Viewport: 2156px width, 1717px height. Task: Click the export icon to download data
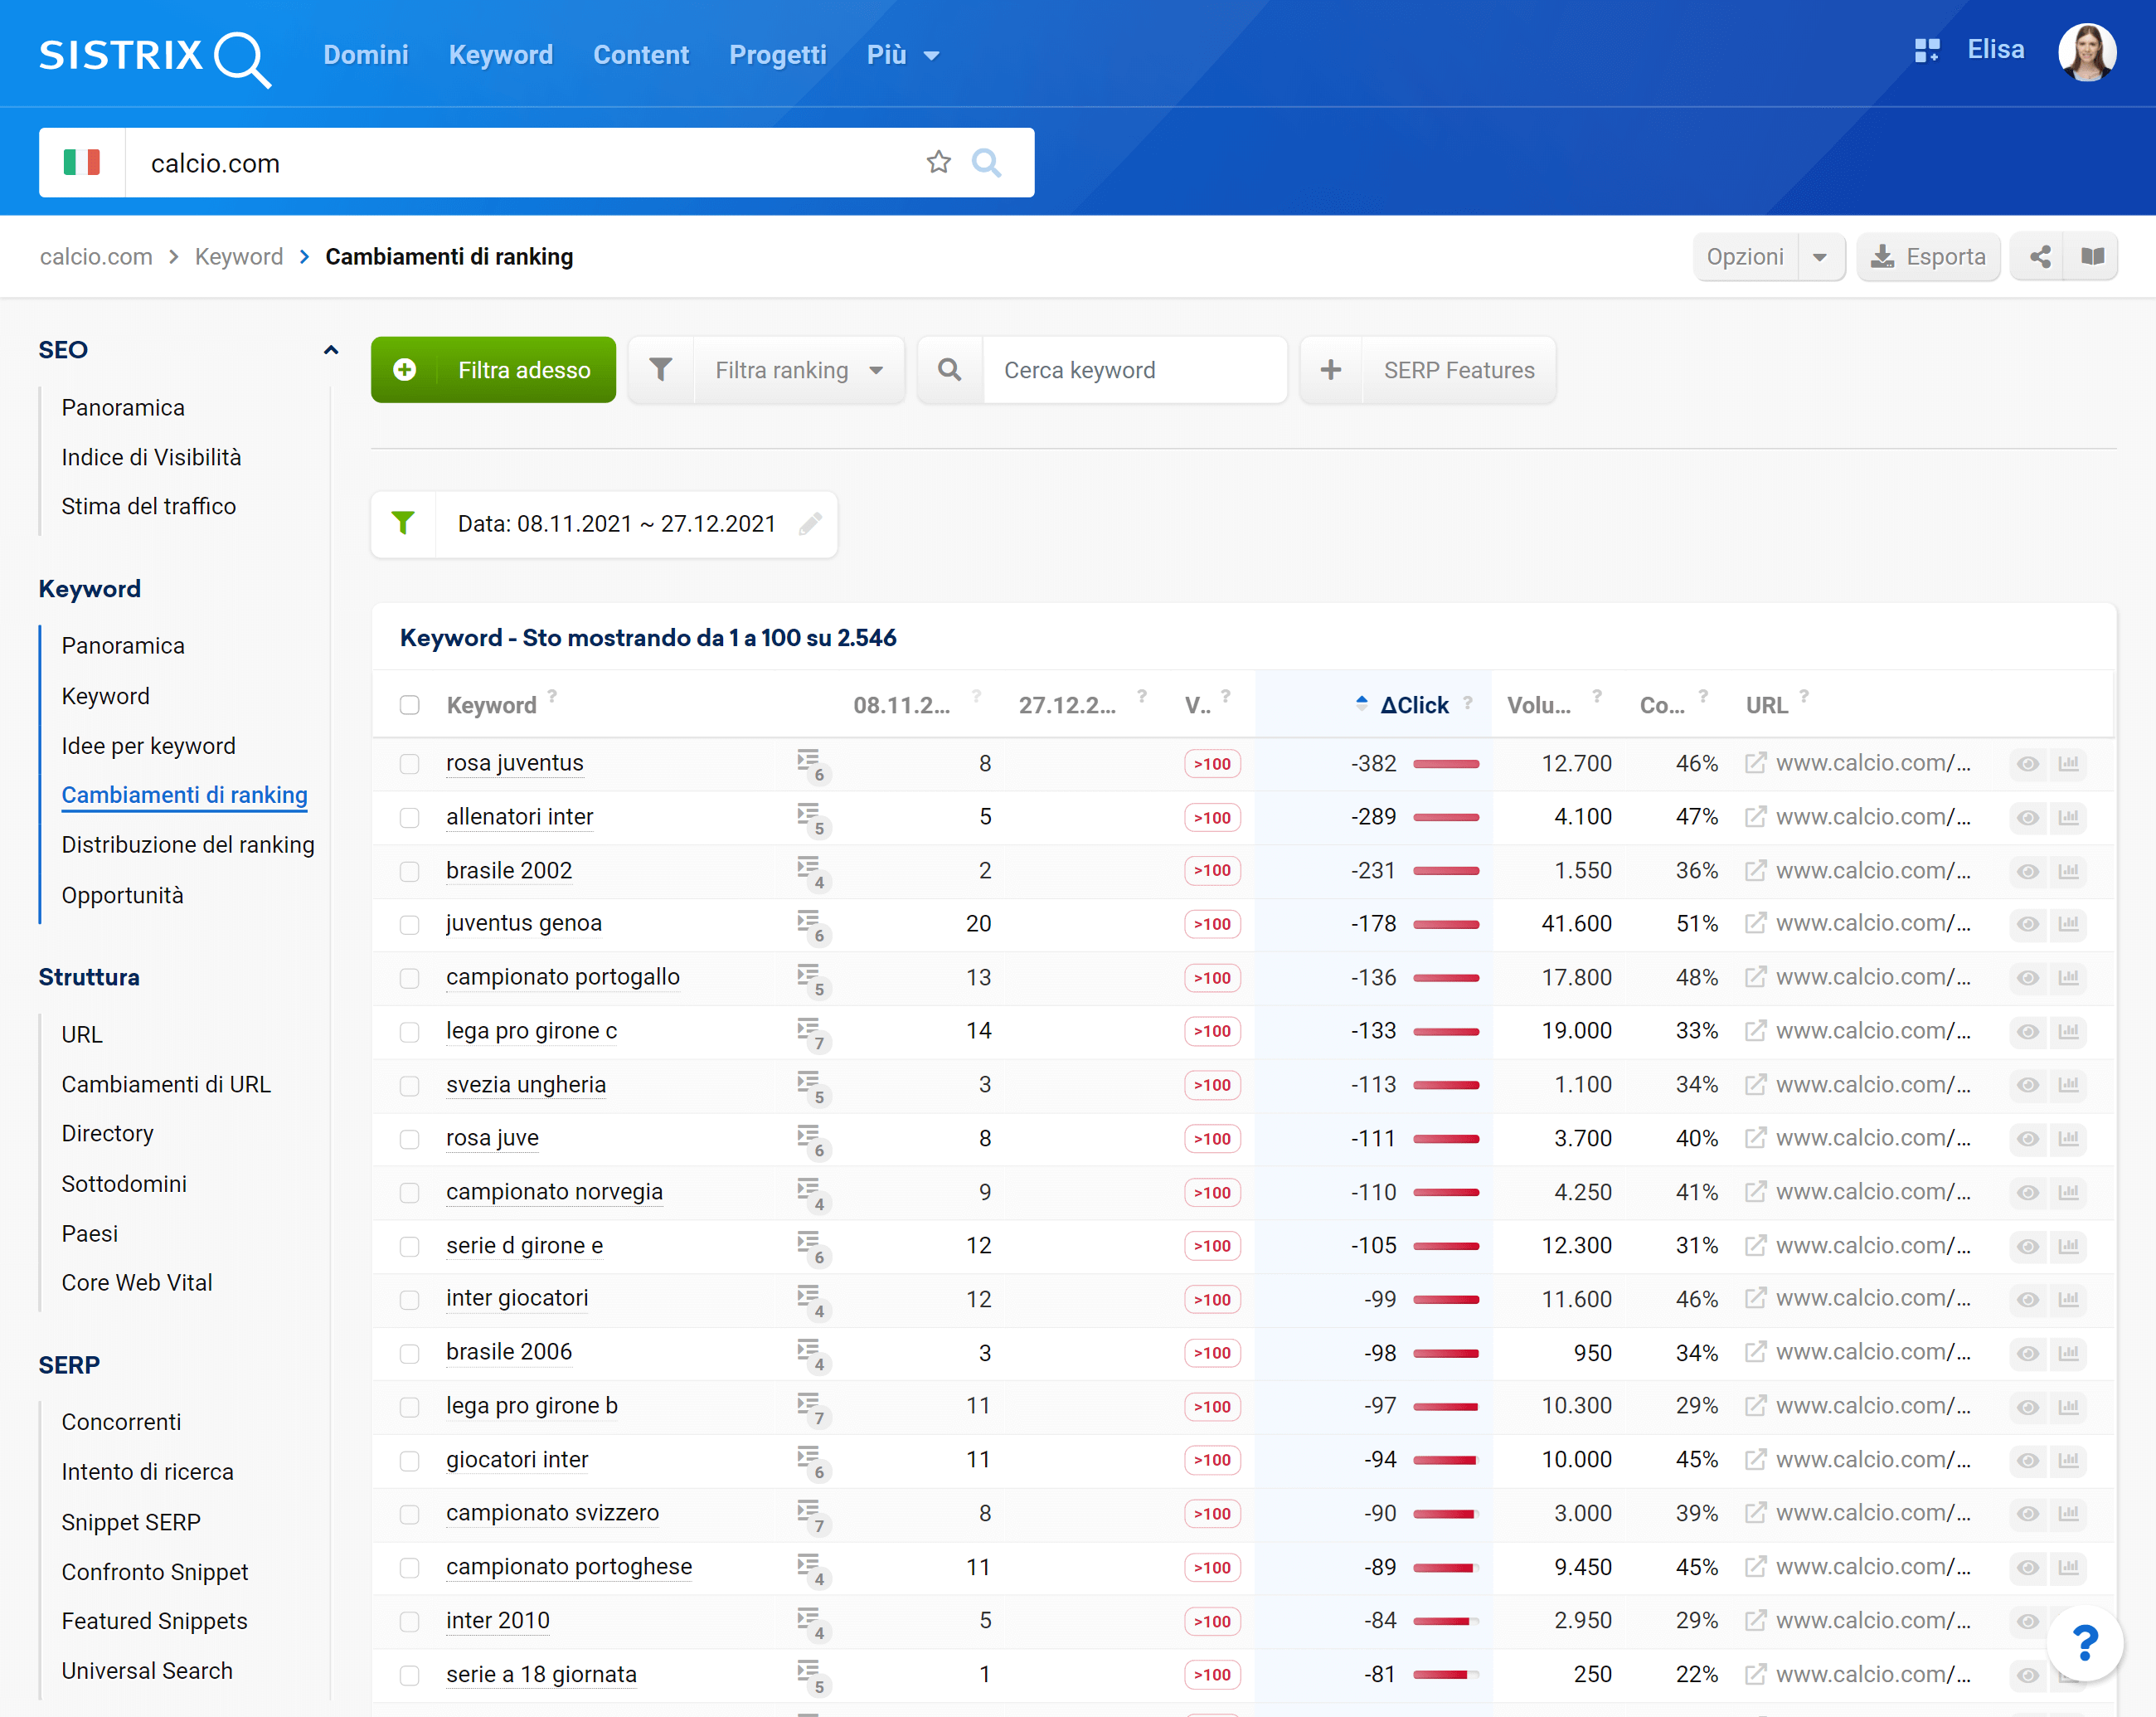pos(1928,255)
